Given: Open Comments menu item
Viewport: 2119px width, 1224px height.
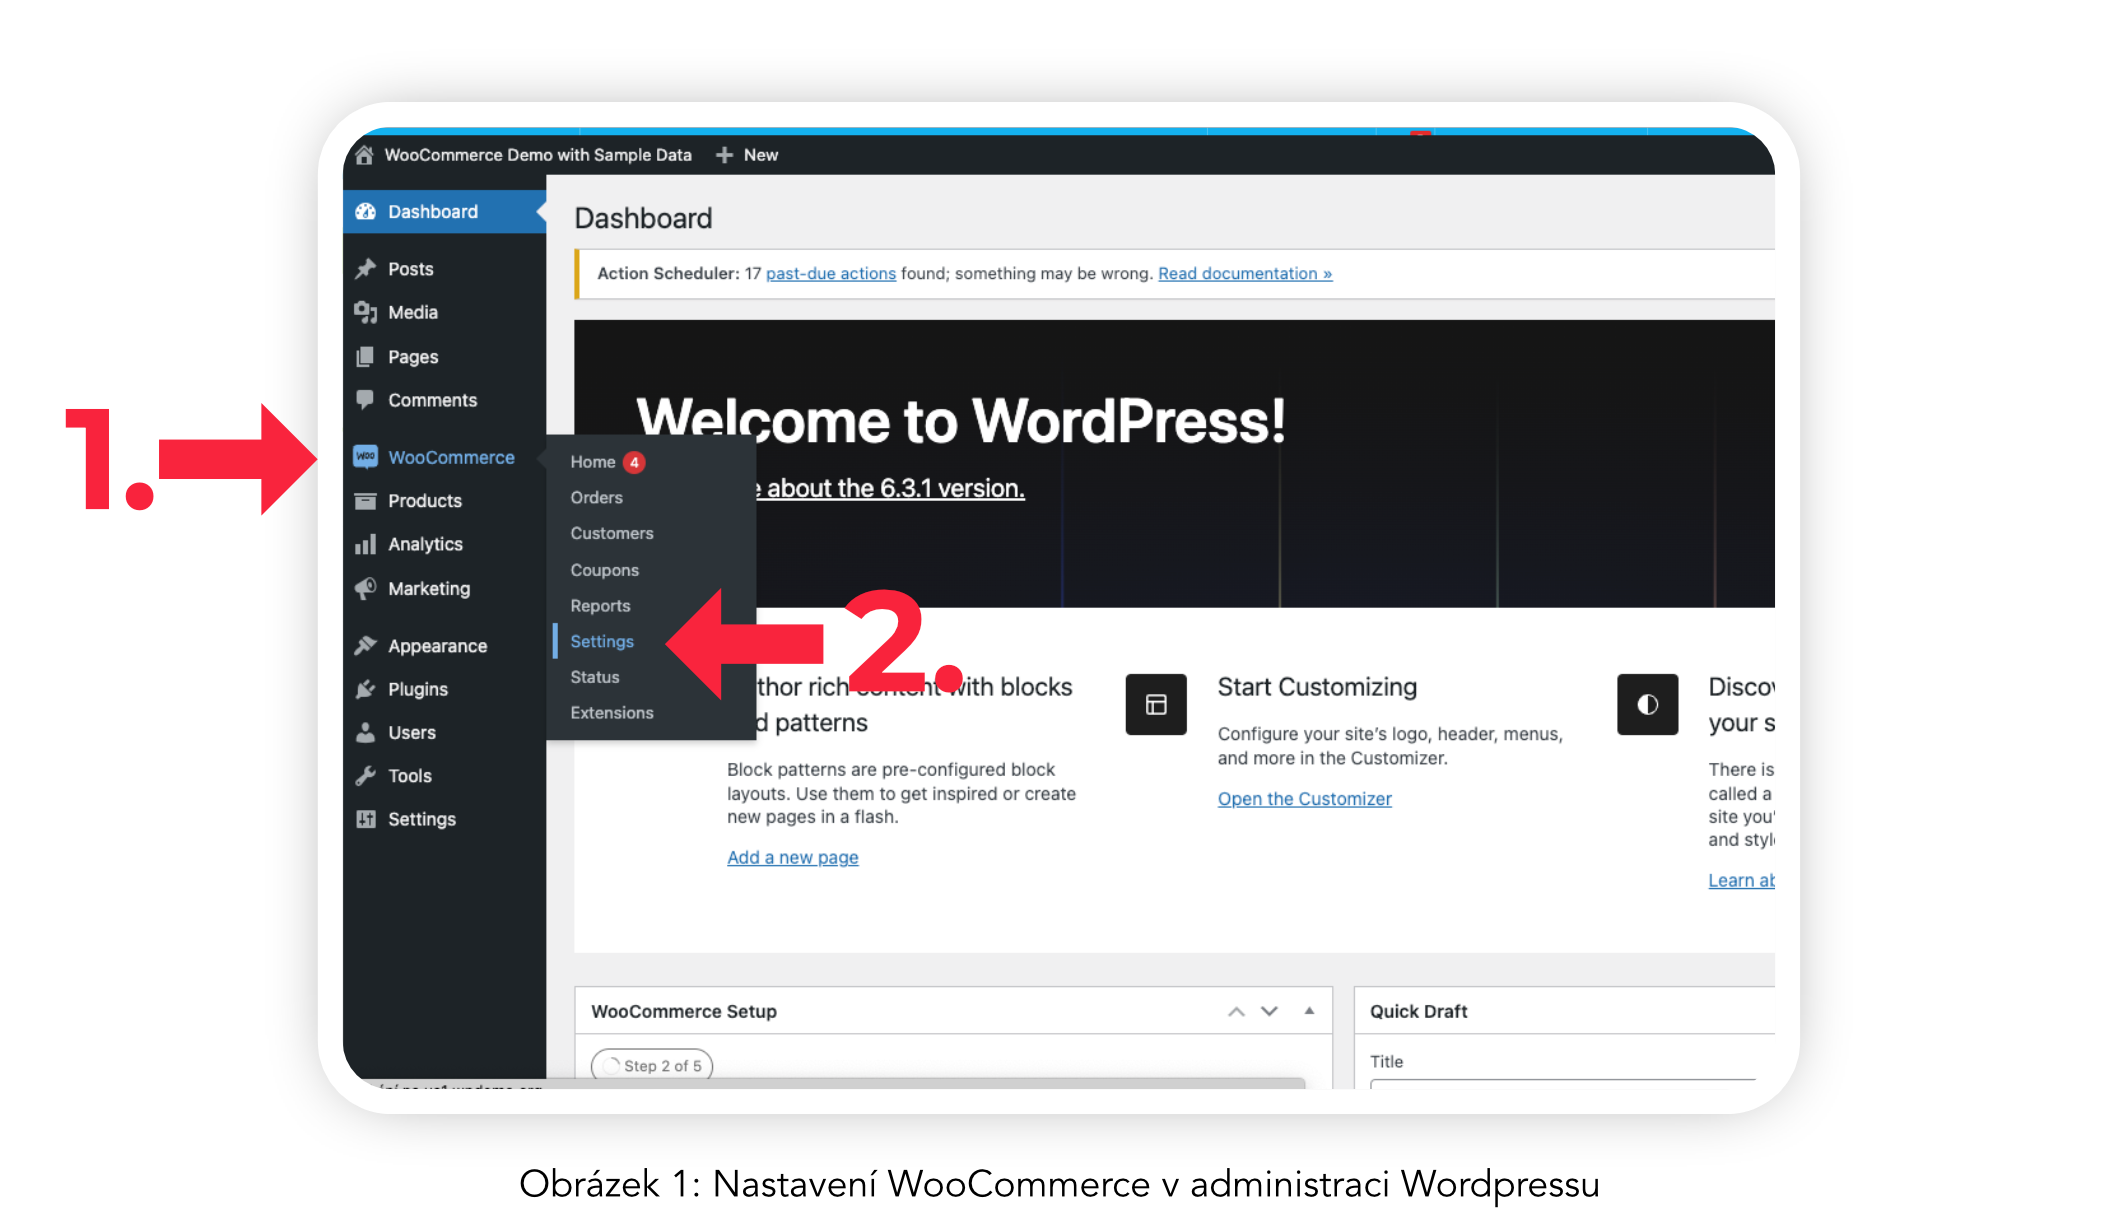Looking at the screenshot, I should [x=433, y=400].
